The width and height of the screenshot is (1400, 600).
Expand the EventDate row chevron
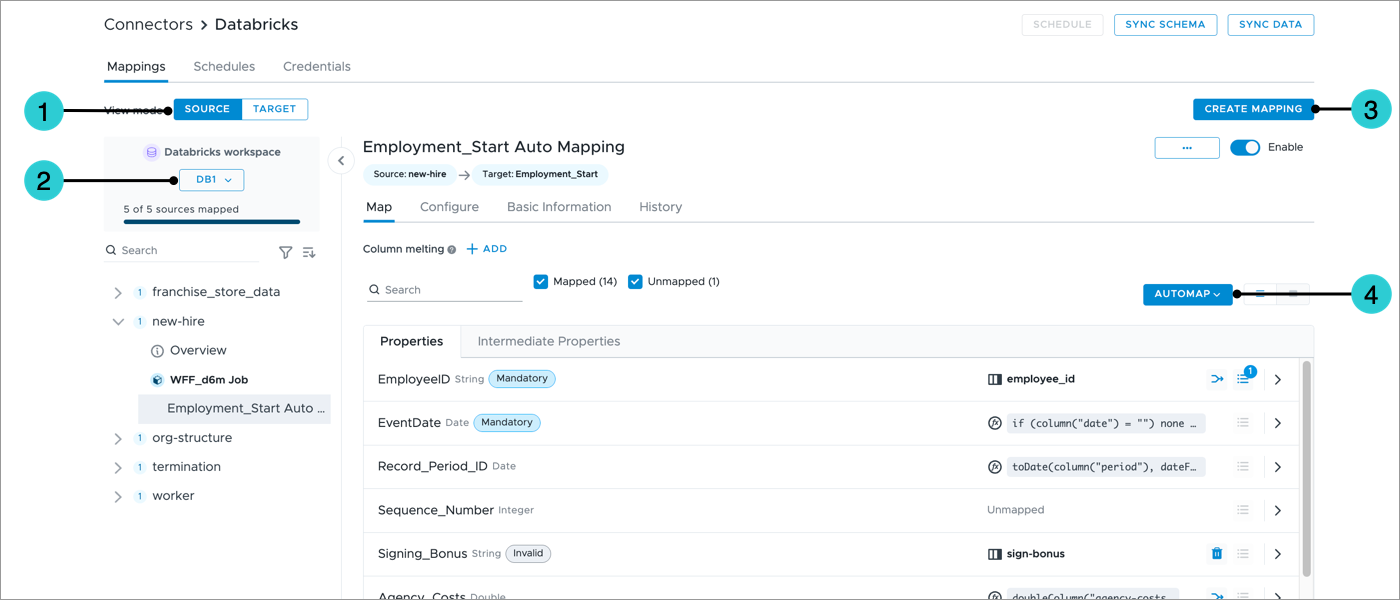coord(1278,423)
